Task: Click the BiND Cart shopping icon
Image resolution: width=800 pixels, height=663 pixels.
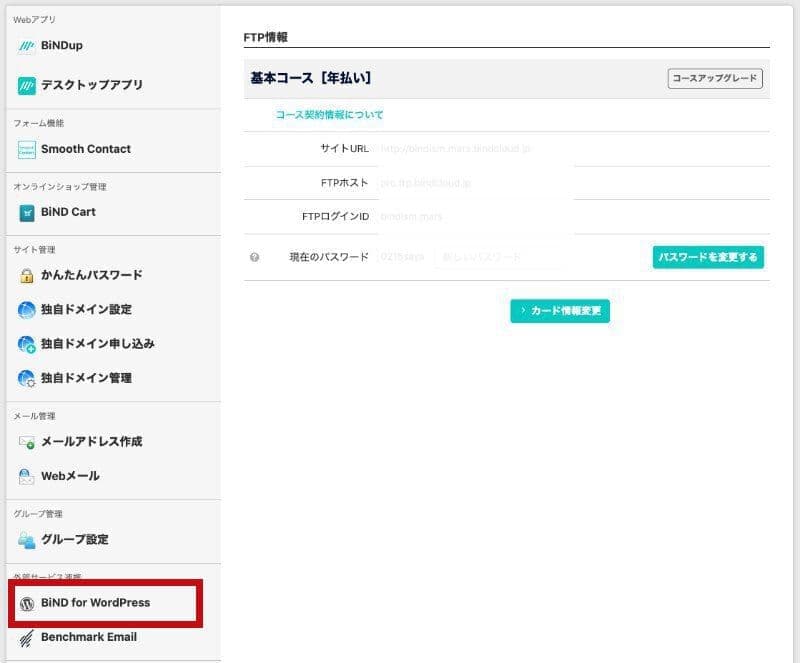Action: point(27,212)
